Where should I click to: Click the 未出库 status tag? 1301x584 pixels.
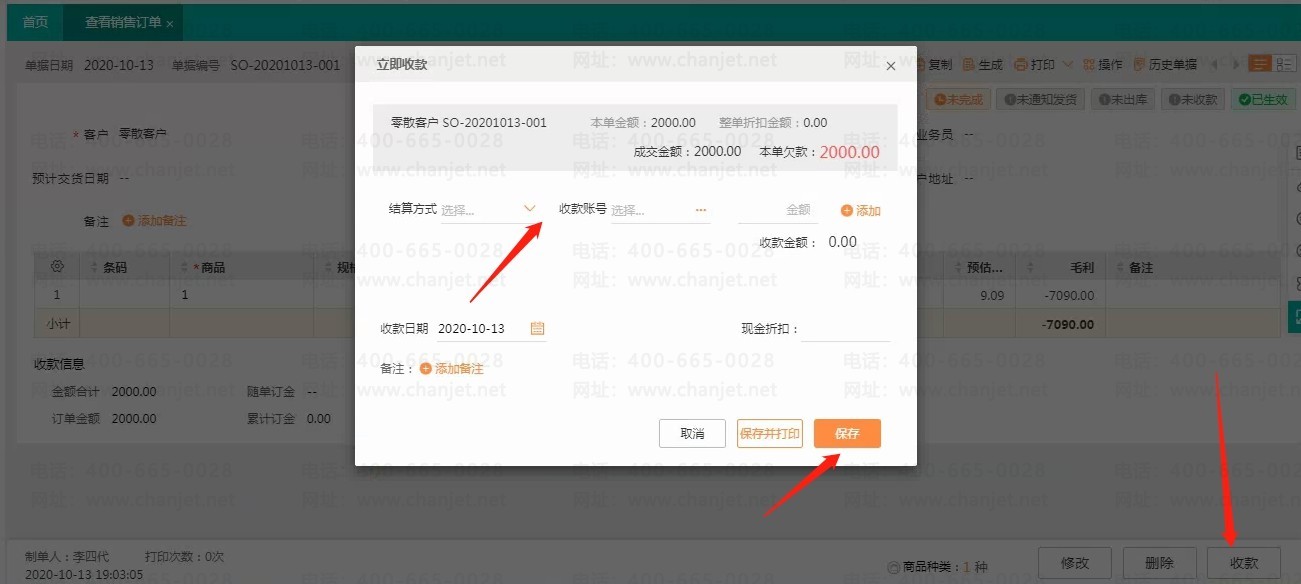[1123, 99]
